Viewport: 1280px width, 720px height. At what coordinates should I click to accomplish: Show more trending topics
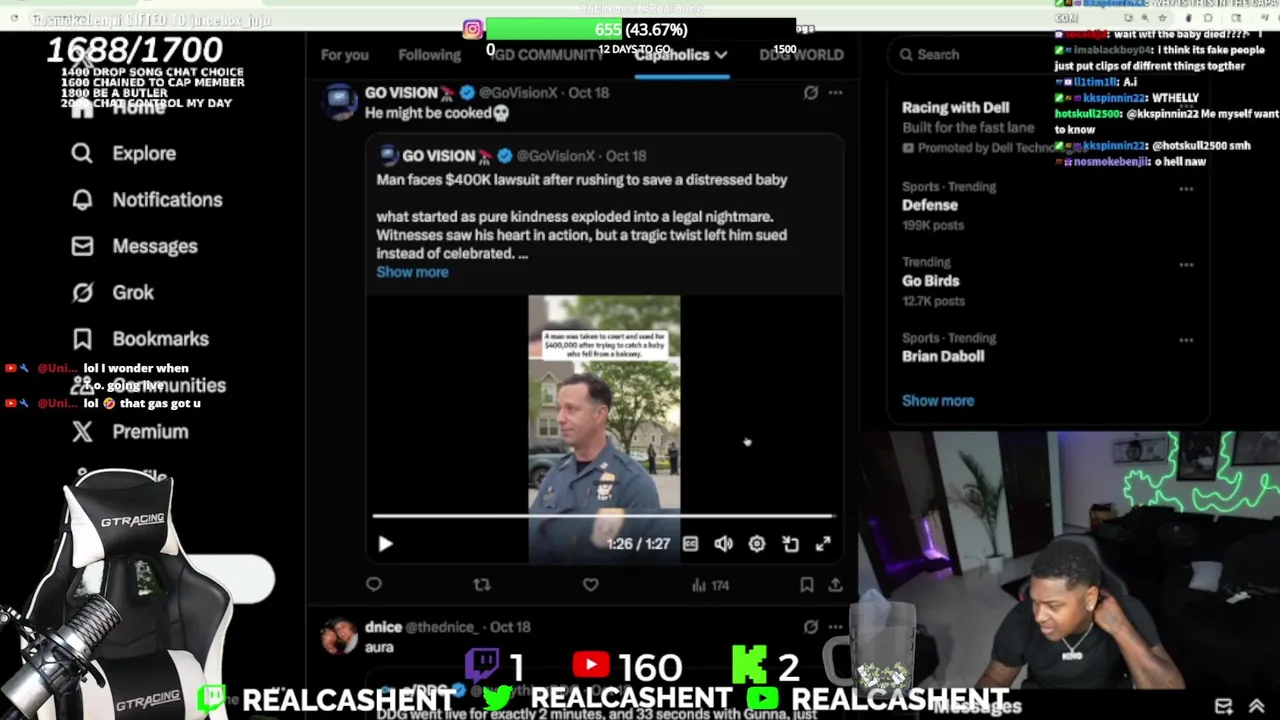point(938,400)
